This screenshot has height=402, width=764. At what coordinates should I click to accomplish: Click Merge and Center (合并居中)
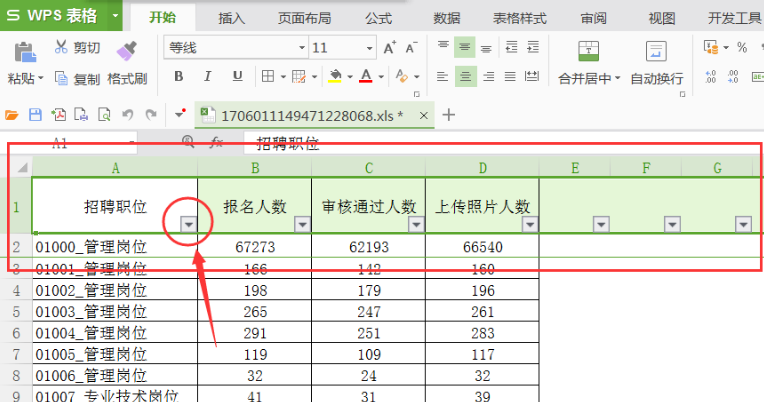[589, 63]
